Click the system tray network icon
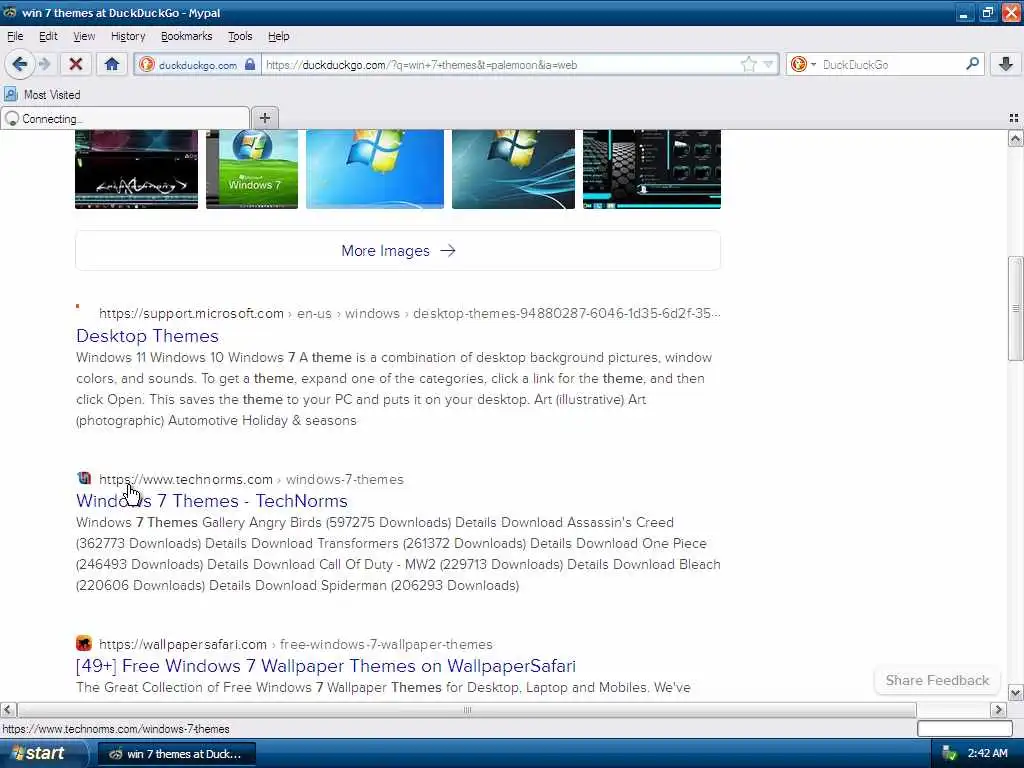1024x768 pixels. pos(948,754)
